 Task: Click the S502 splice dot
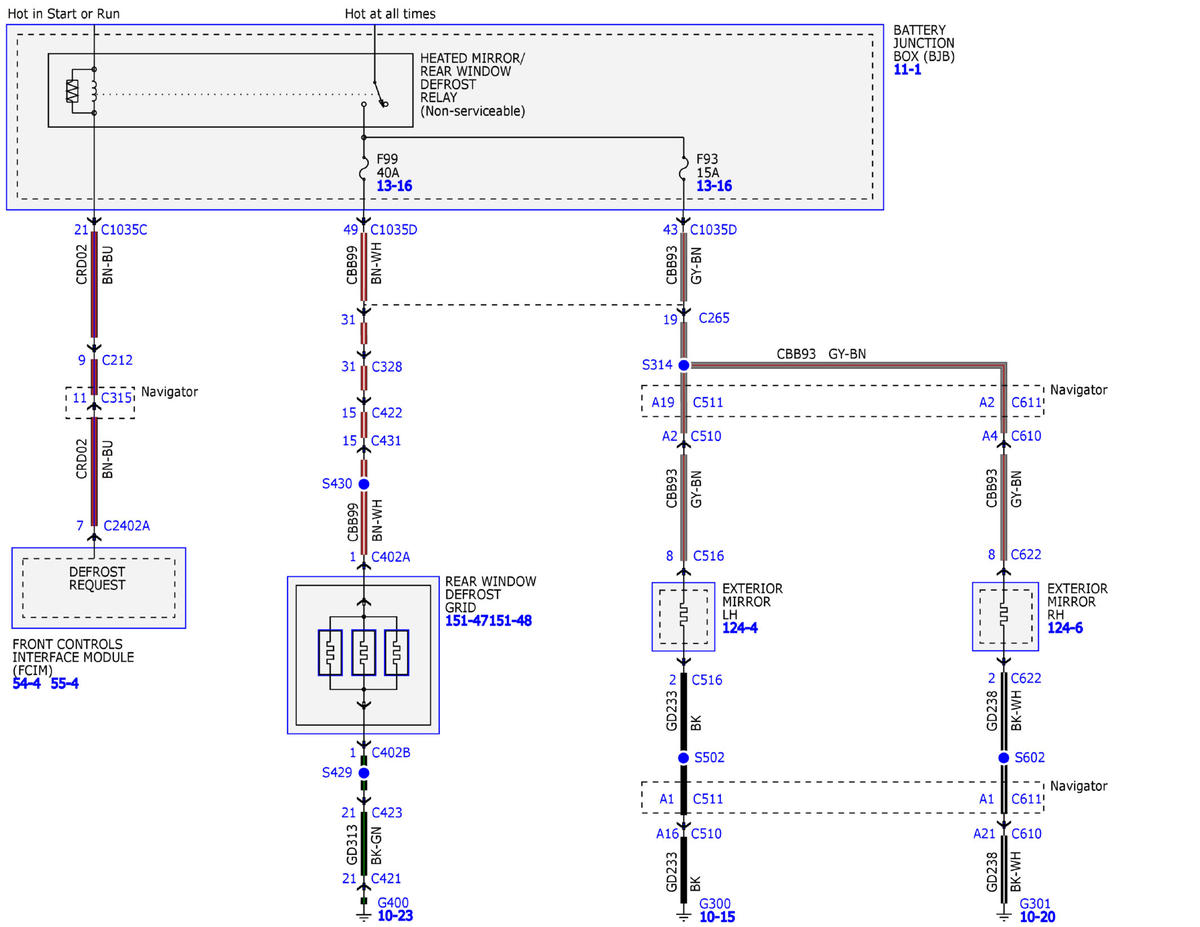(x=684, y=758)
